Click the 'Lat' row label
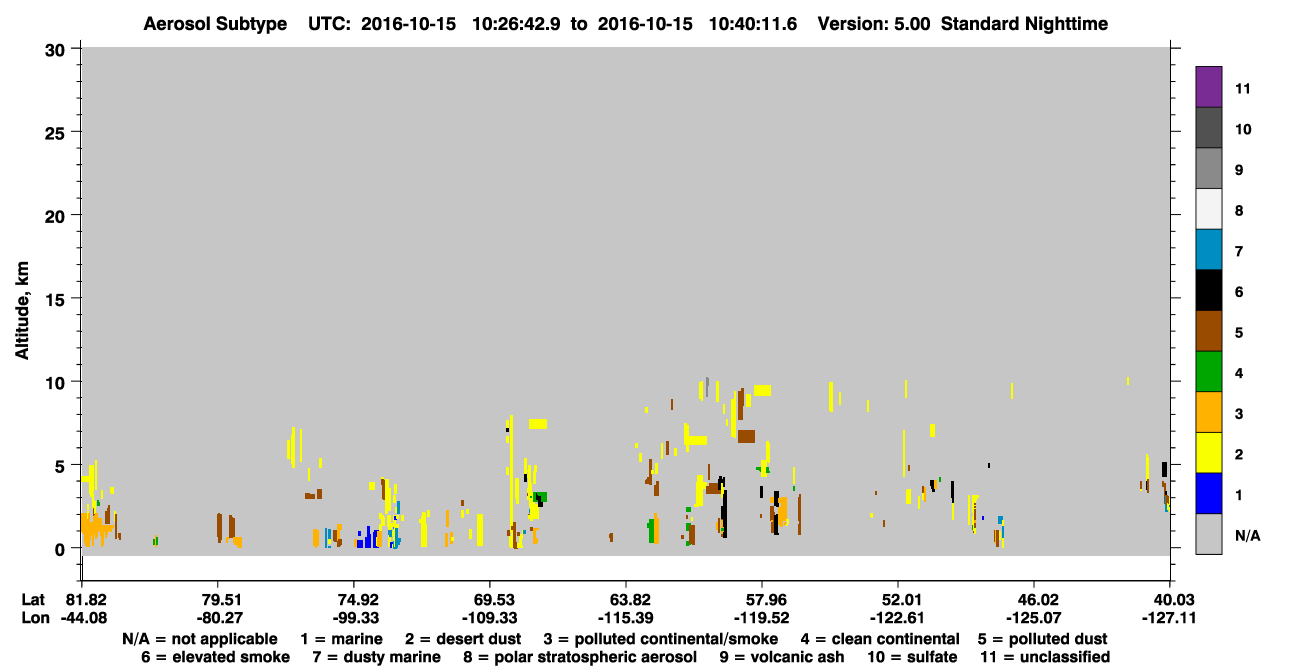The width and height of the screenshot is (1300, 667). coord(33,600)
